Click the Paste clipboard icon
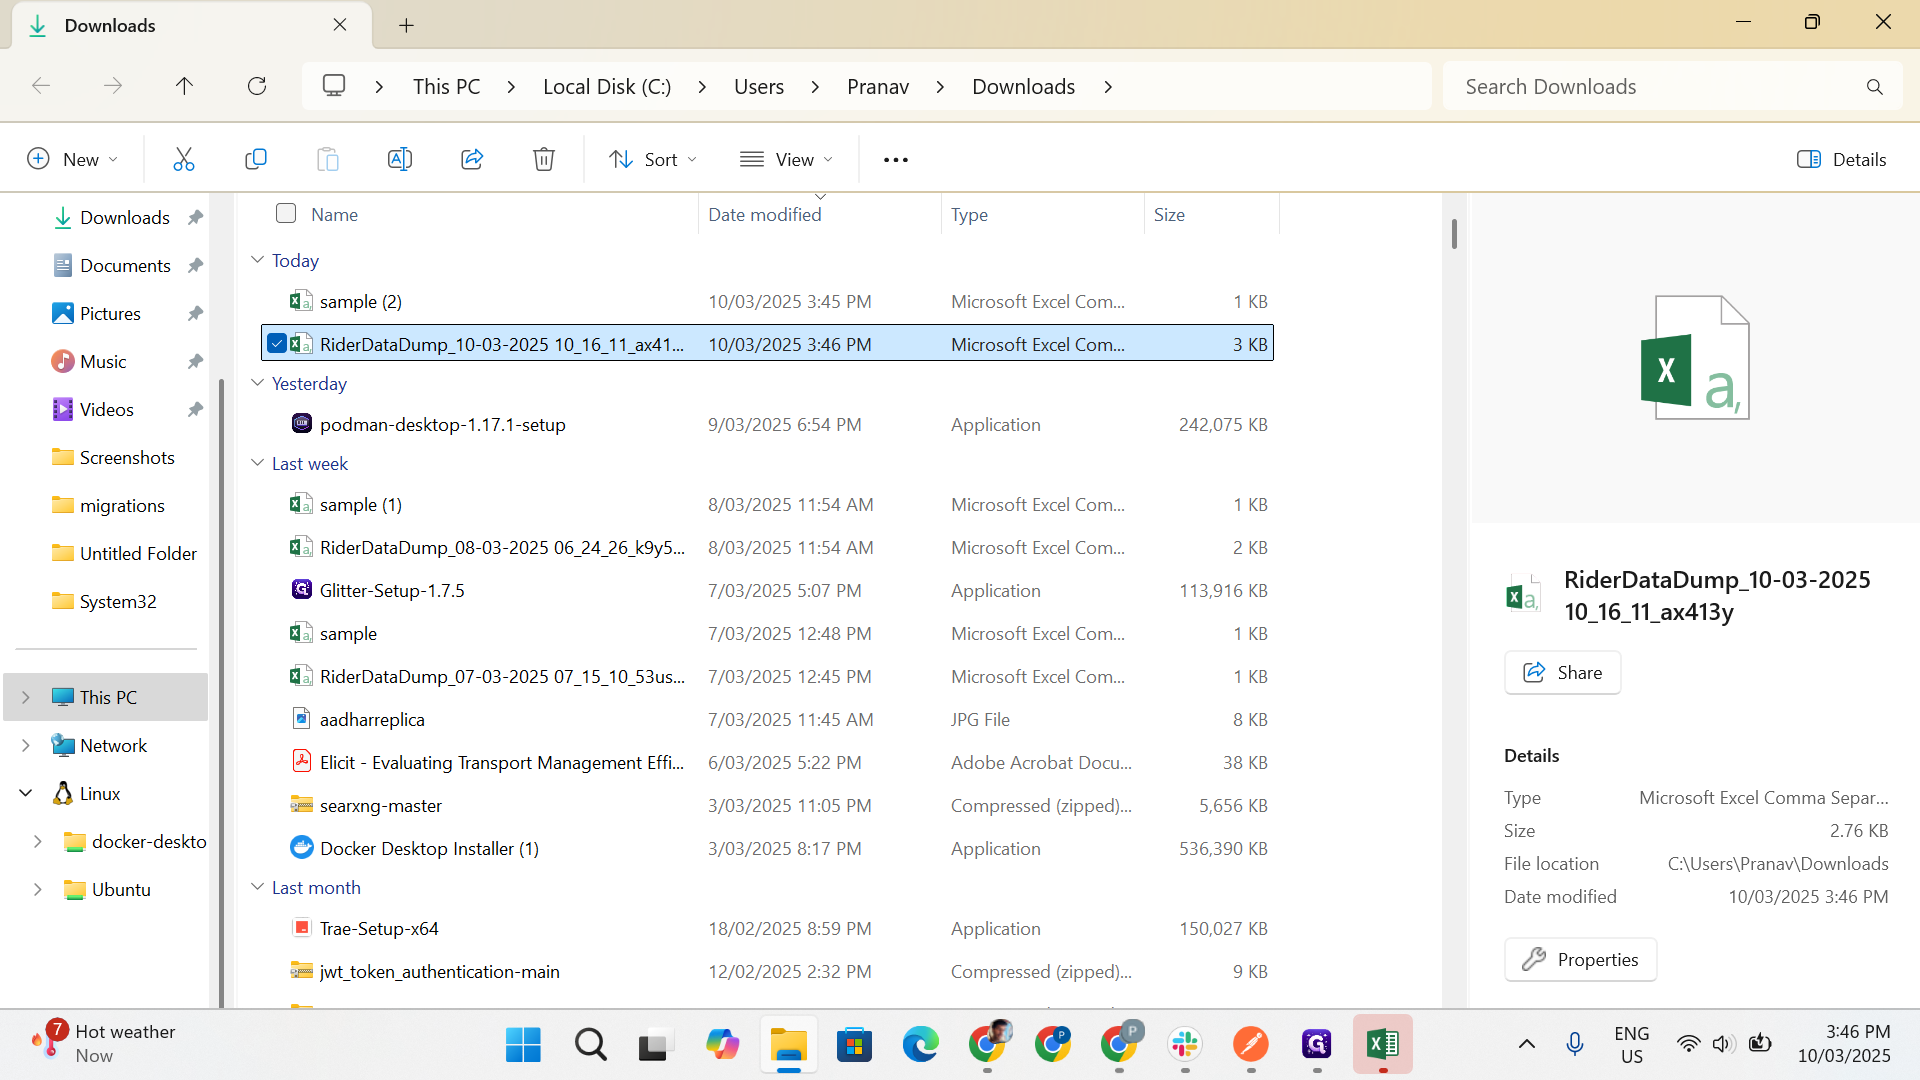This screenshot has height=1080, width=1920. (x=328, y=159)
